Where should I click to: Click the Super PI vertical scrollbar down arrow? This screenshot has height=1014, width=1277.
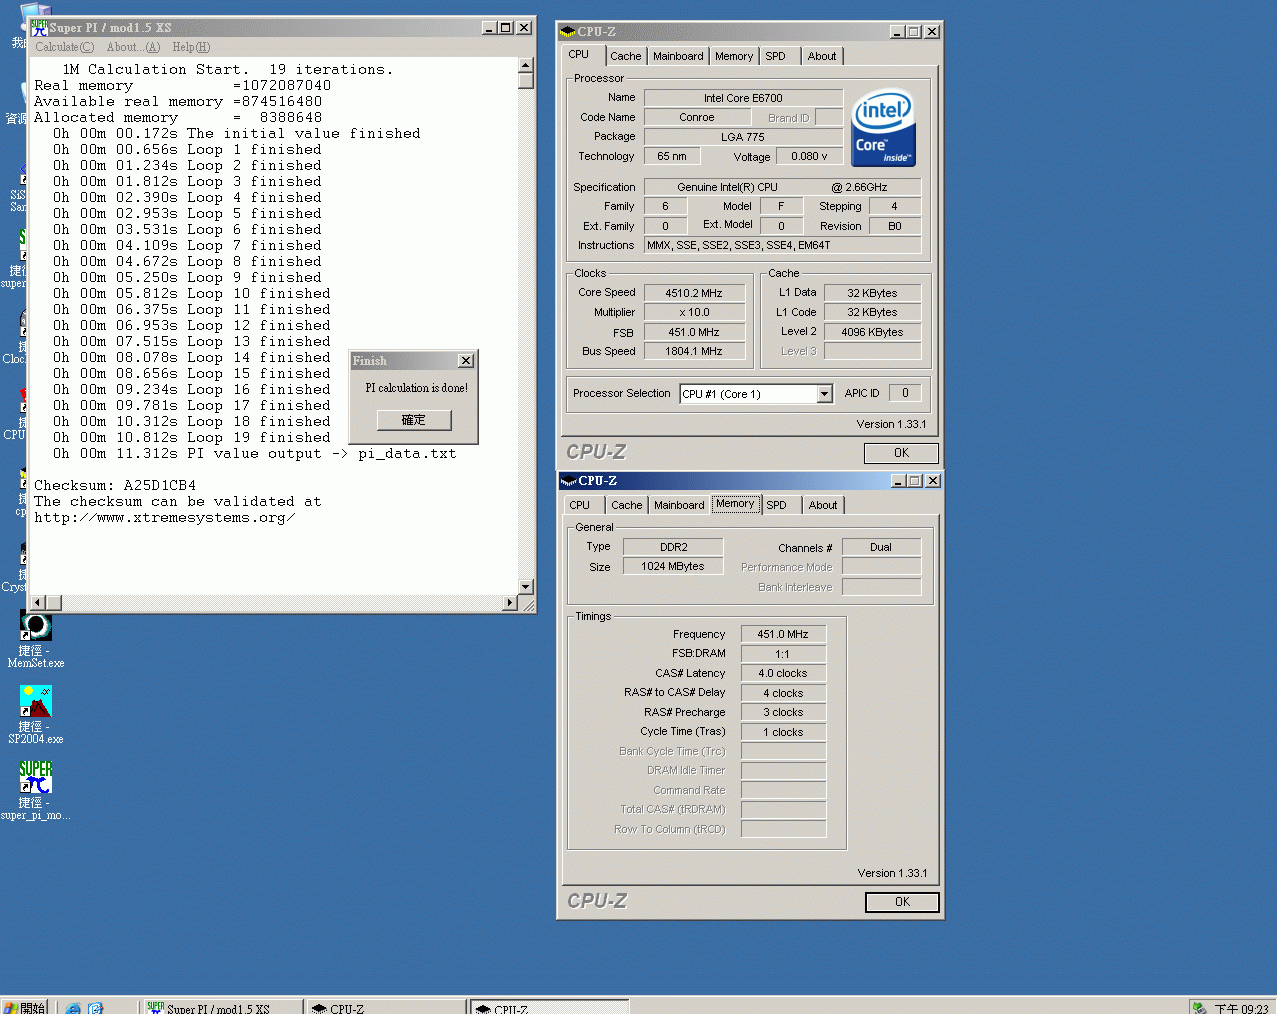pos(526,587)
